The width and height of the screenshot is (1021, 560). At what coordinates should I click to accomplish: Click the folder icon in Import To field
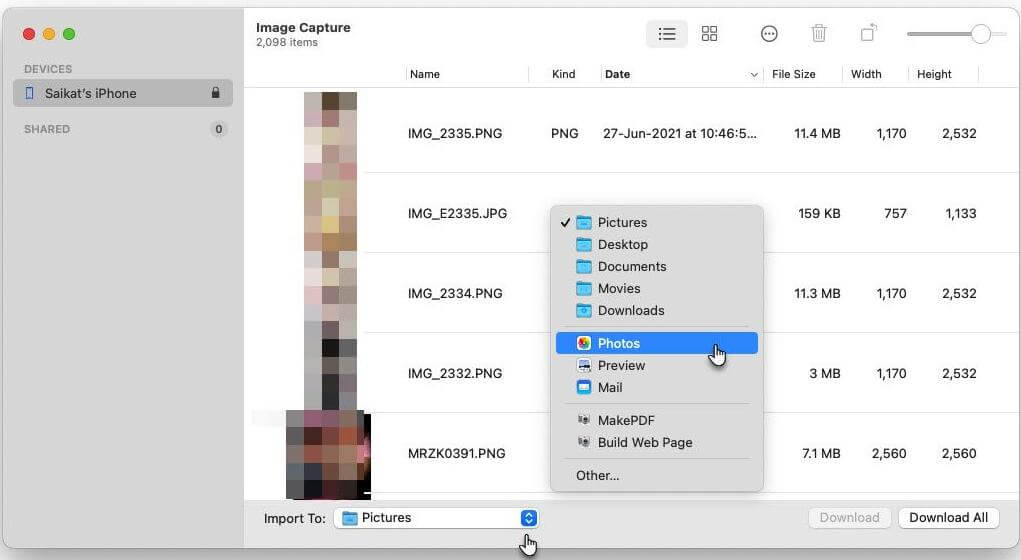point(350,518)
